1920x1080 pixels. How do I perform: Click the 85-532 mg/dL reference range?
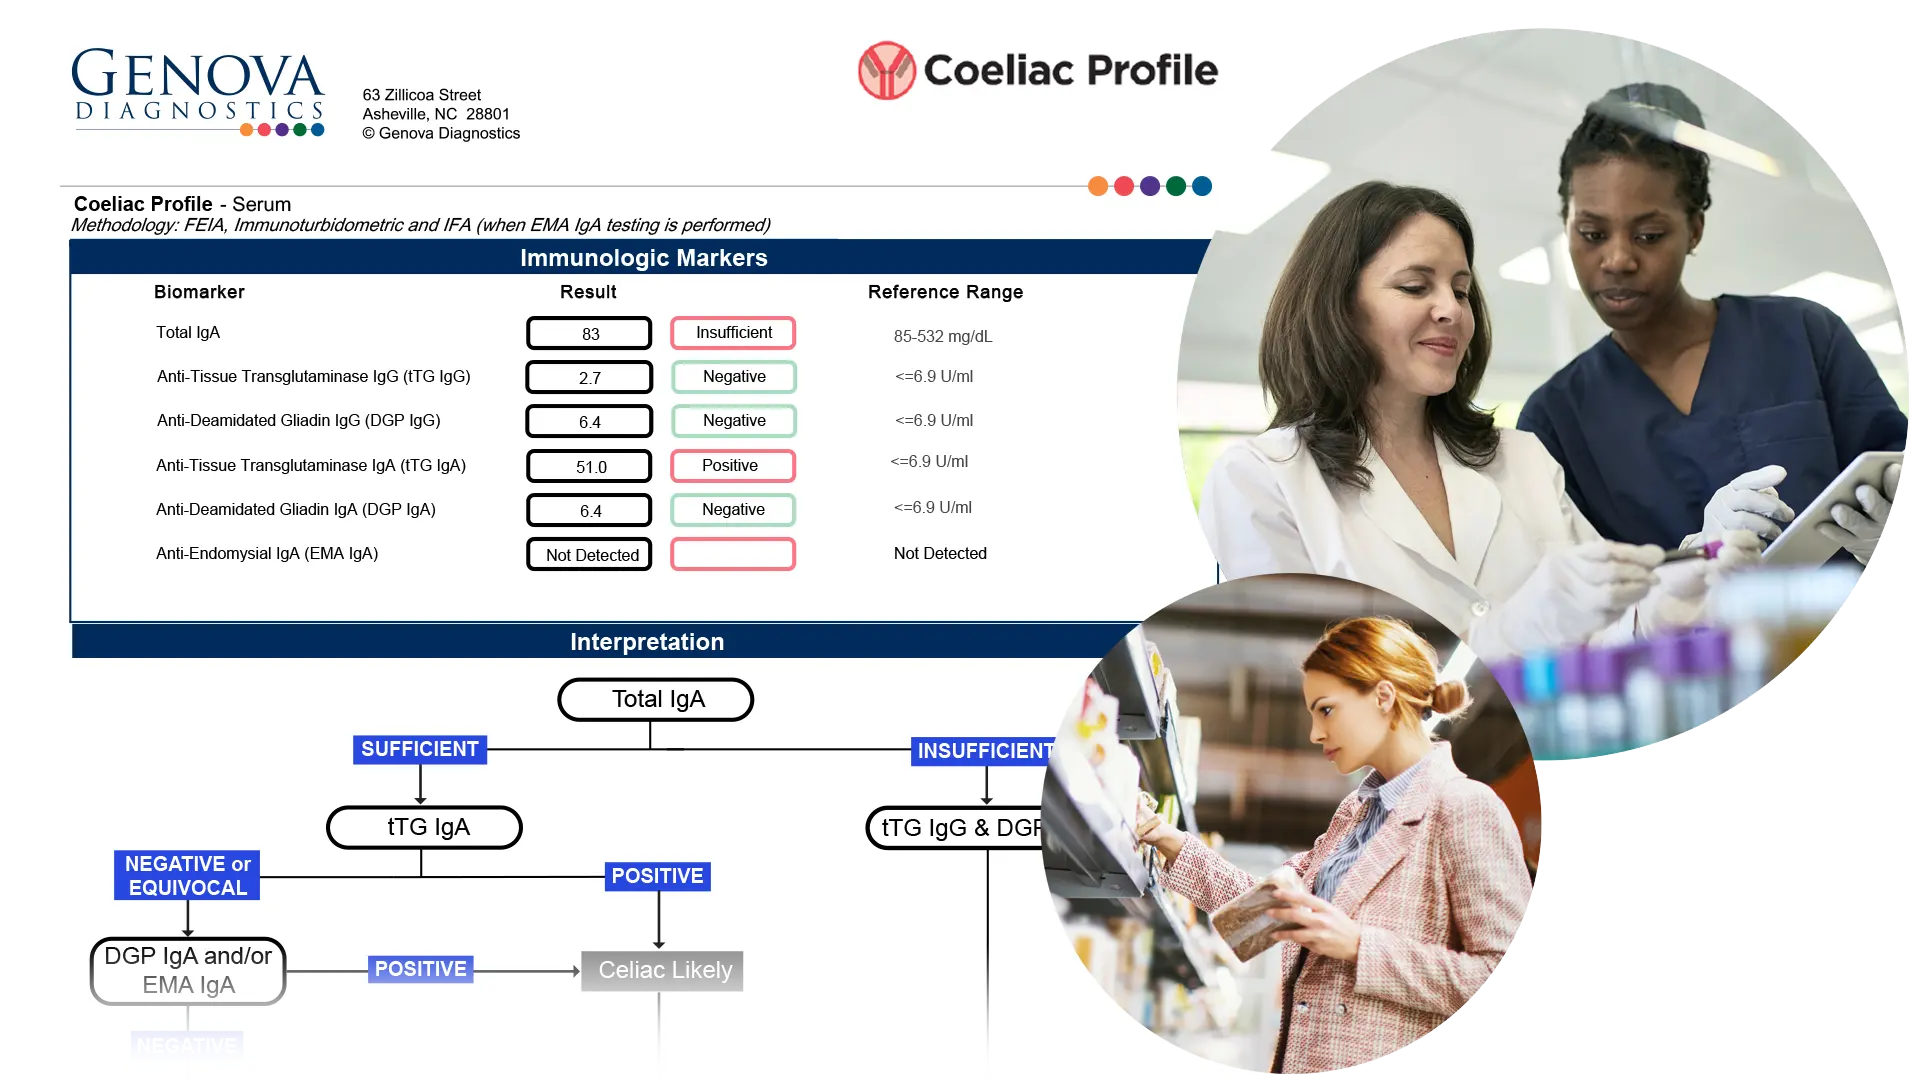tap(943, 336)
